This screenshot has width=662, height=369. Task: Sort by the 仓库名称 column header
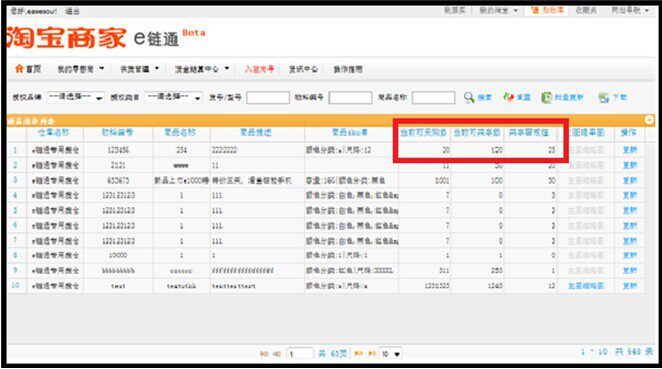point(53,133)
